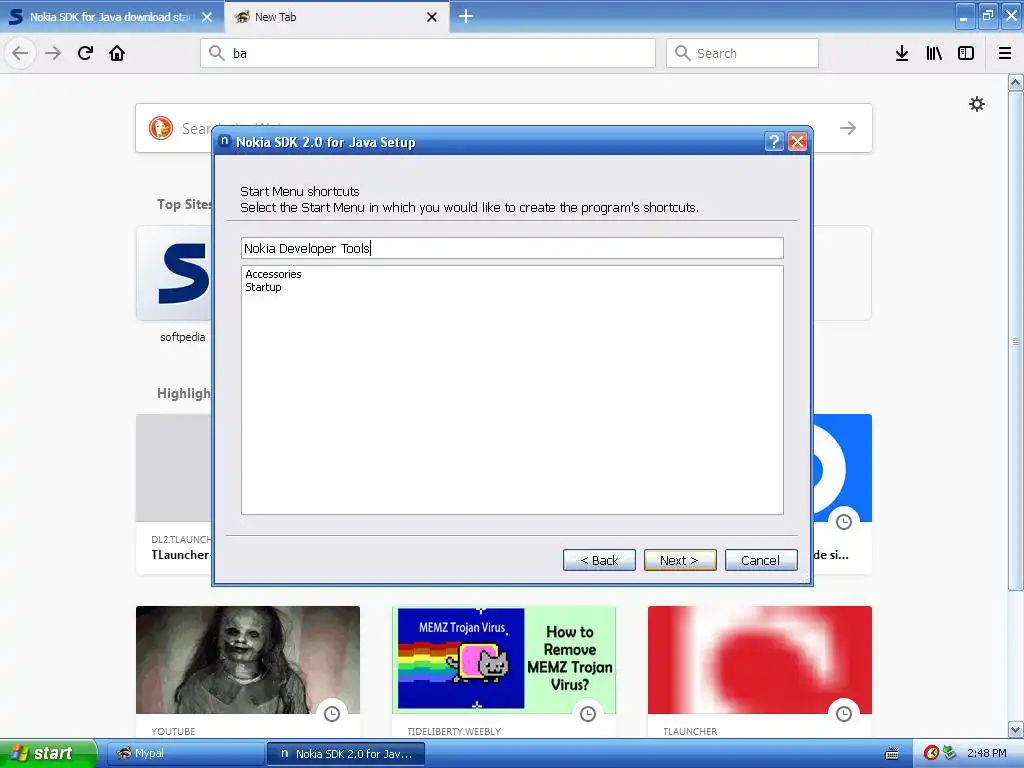Click the red tray icon
The image size is (1024, 768).
[x=931, y=753]
